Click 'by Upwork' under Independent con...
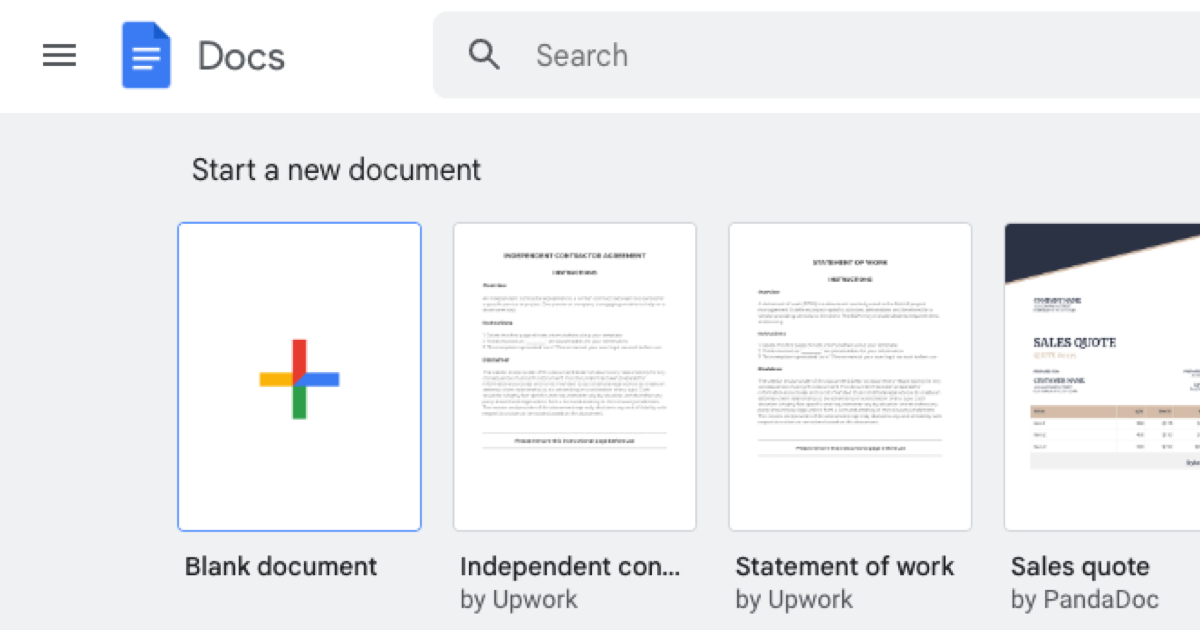Image resolution: width=1200 pixels, height=630 pixels. pos(519,600)
